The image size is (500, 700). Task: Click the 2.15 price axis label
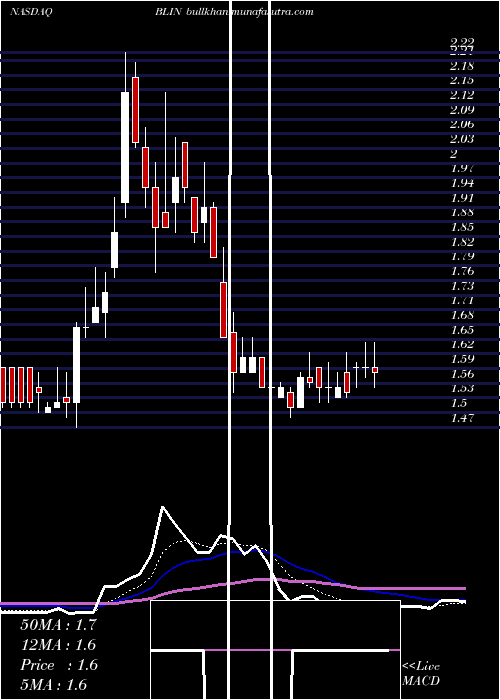coord(462,81)
